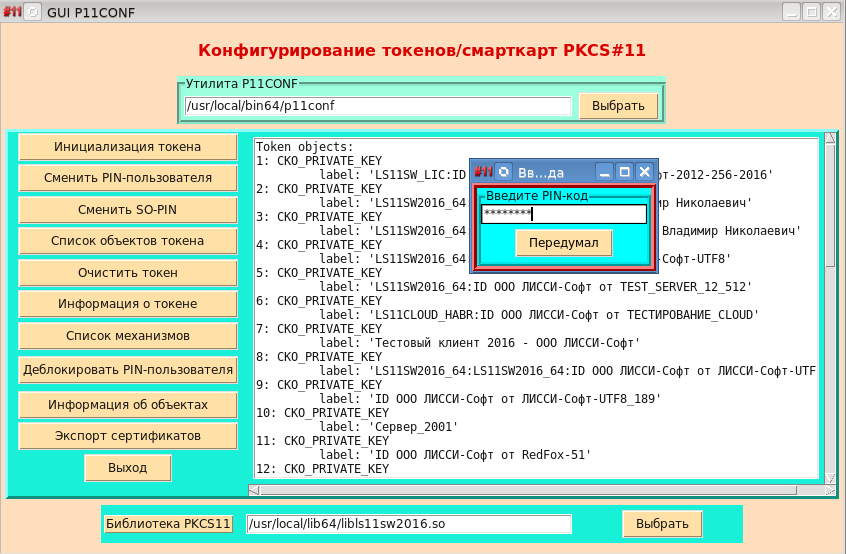Viewport: 846px width, 554px height.
Task: Click the Инициализация токена button
Action: tap(128, 147)
